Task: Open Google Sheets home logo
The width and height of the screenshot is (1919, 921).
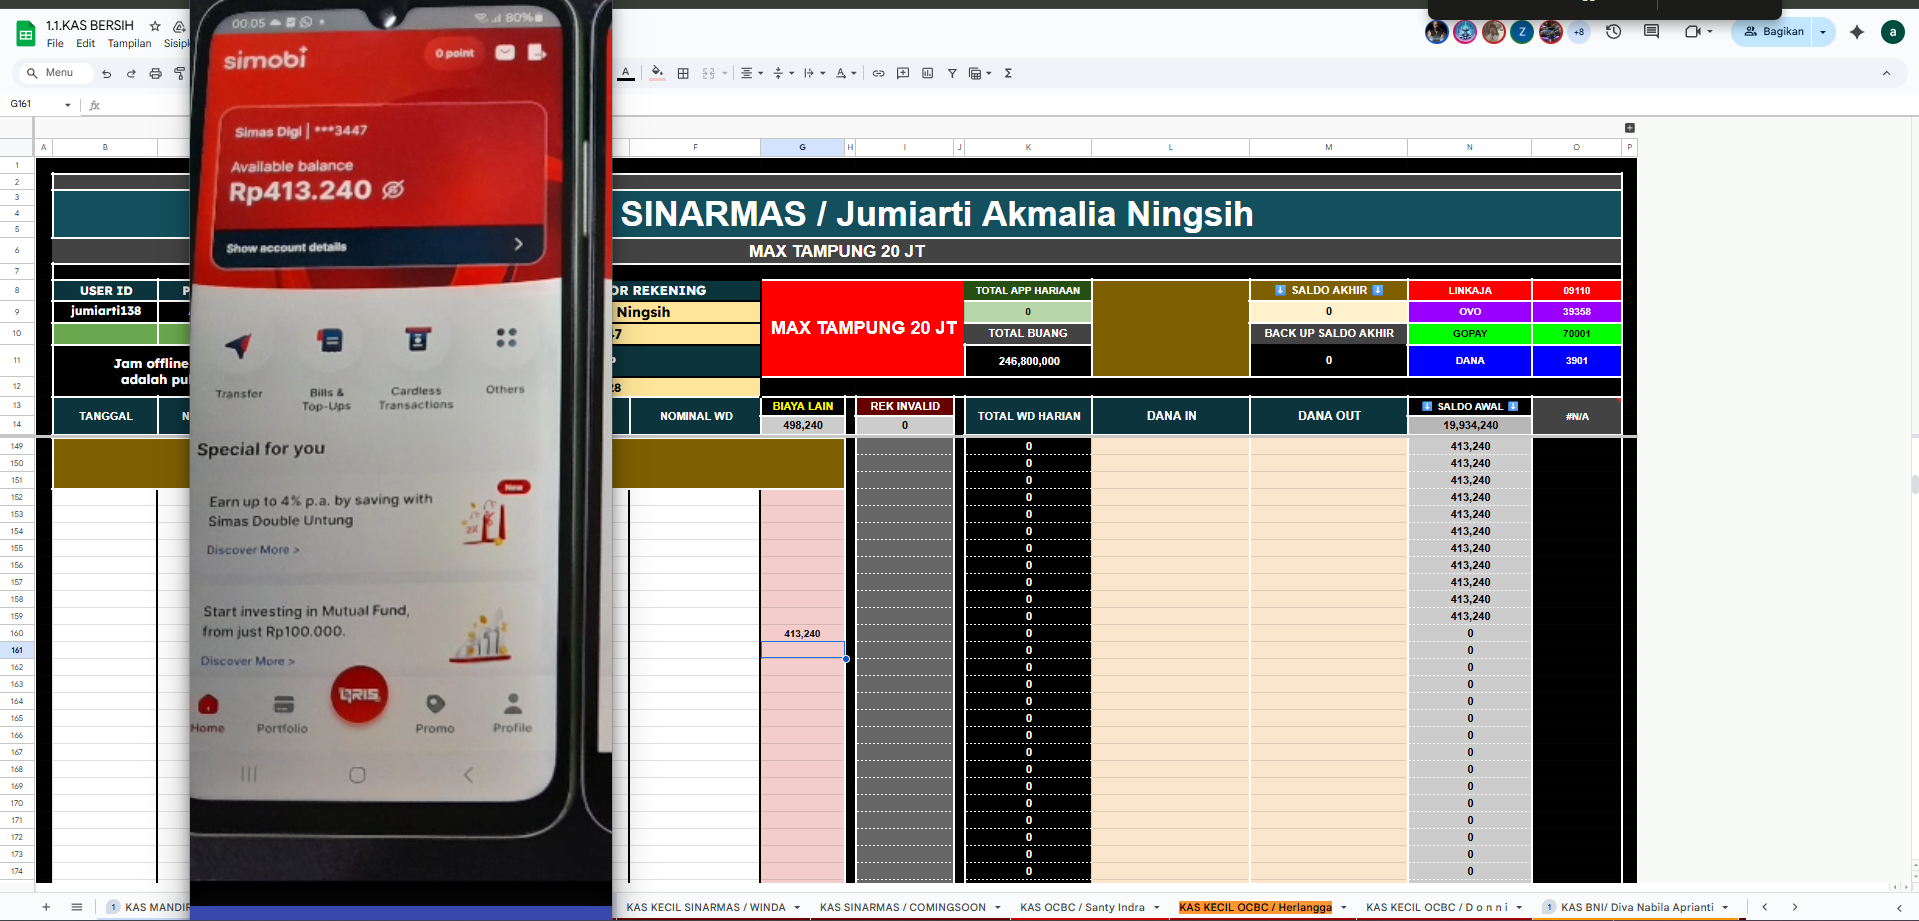Action: tap(26, 34)
